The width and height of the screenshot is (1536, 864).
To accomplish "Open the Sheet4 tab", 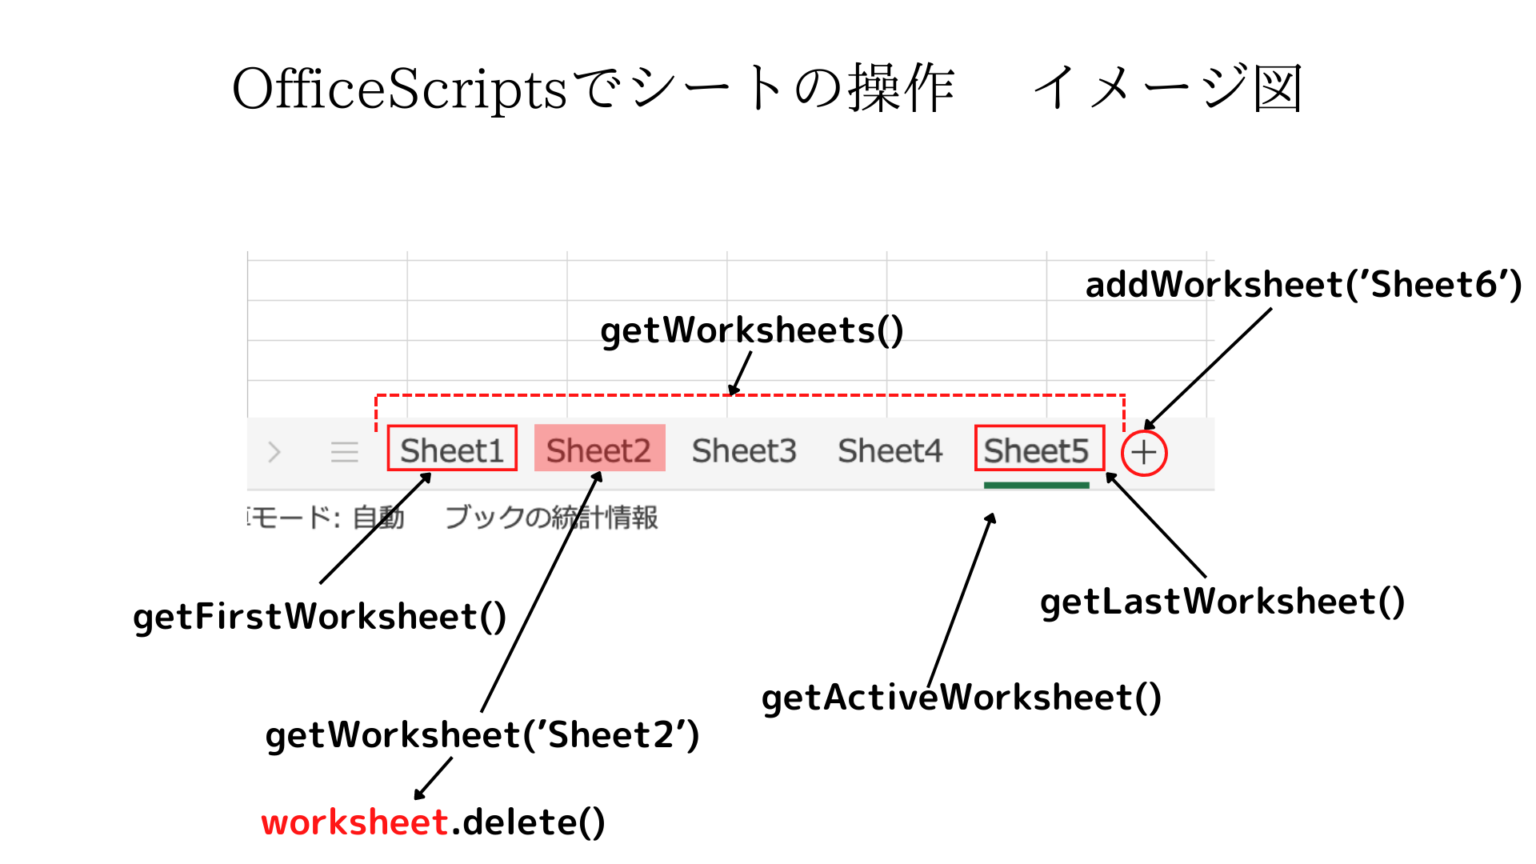I will 889,450.
